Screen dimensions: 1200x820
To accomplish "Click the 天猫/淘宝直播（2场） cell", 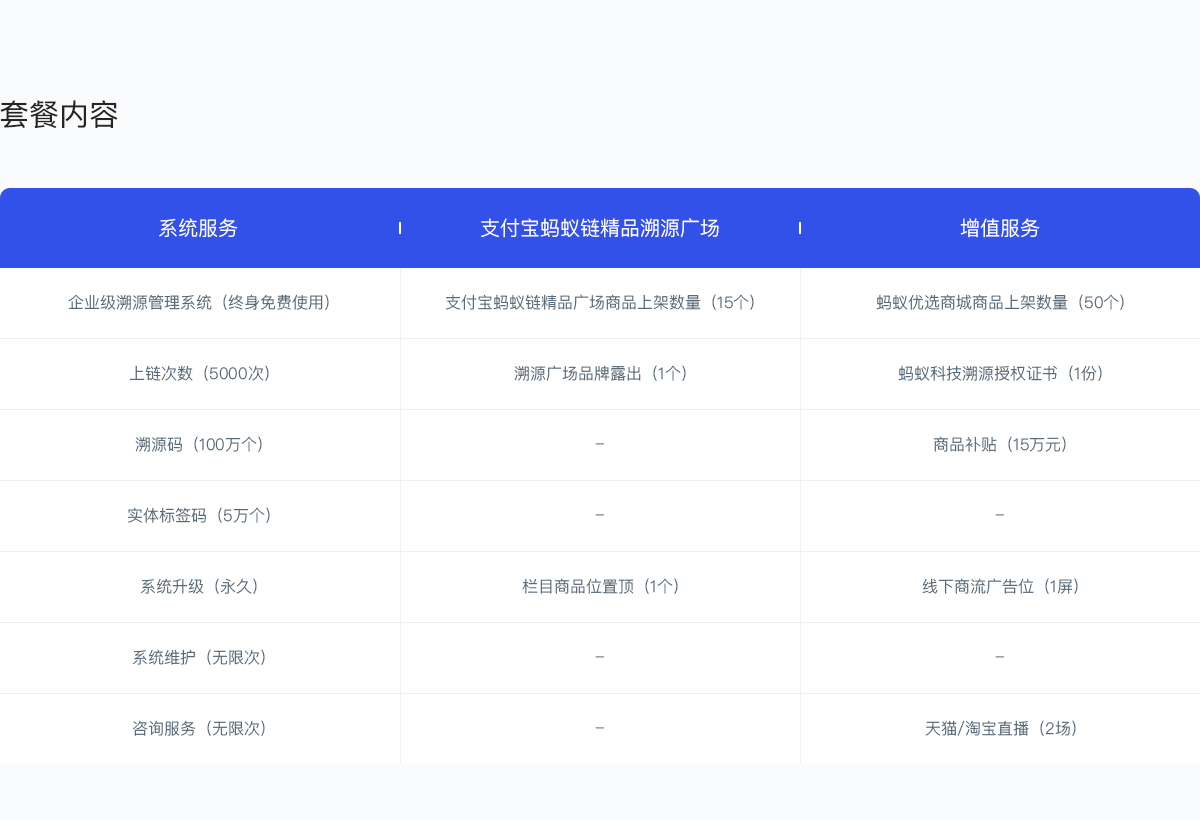I will click(1000, 729).
